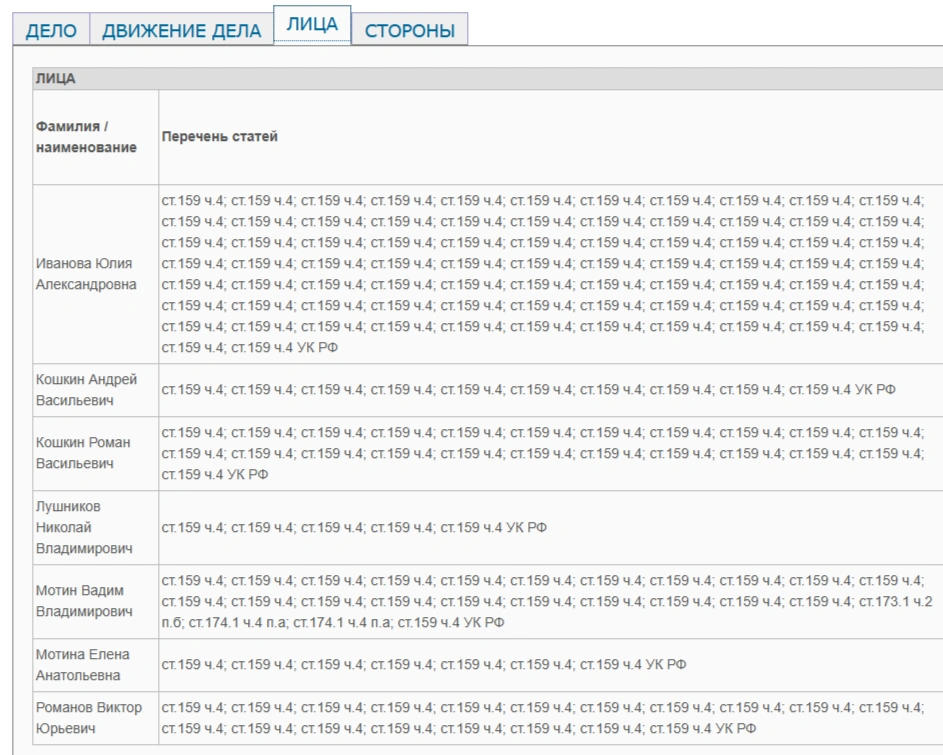The height and width of the screenshot is (755, 943).
Task: Select the name Романов Виктор Юрьевич
Action: pyautogui.click(x=88, y=718)
